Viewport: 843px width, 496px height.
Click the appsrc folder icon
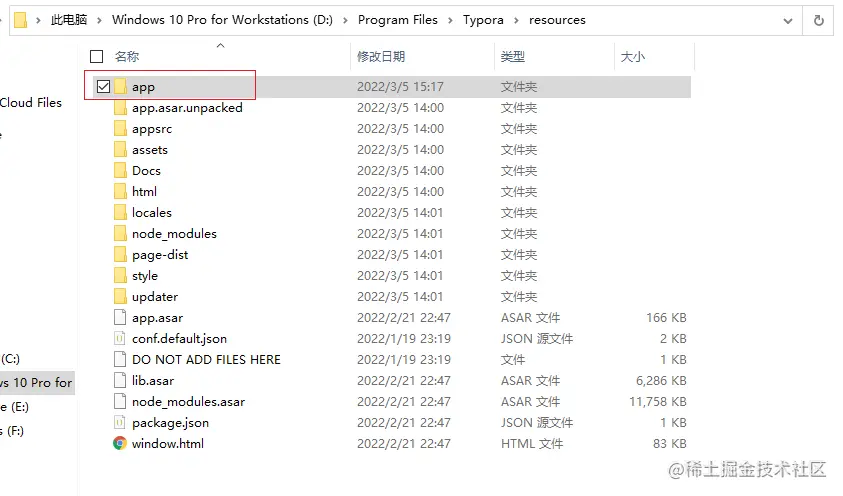120,128
